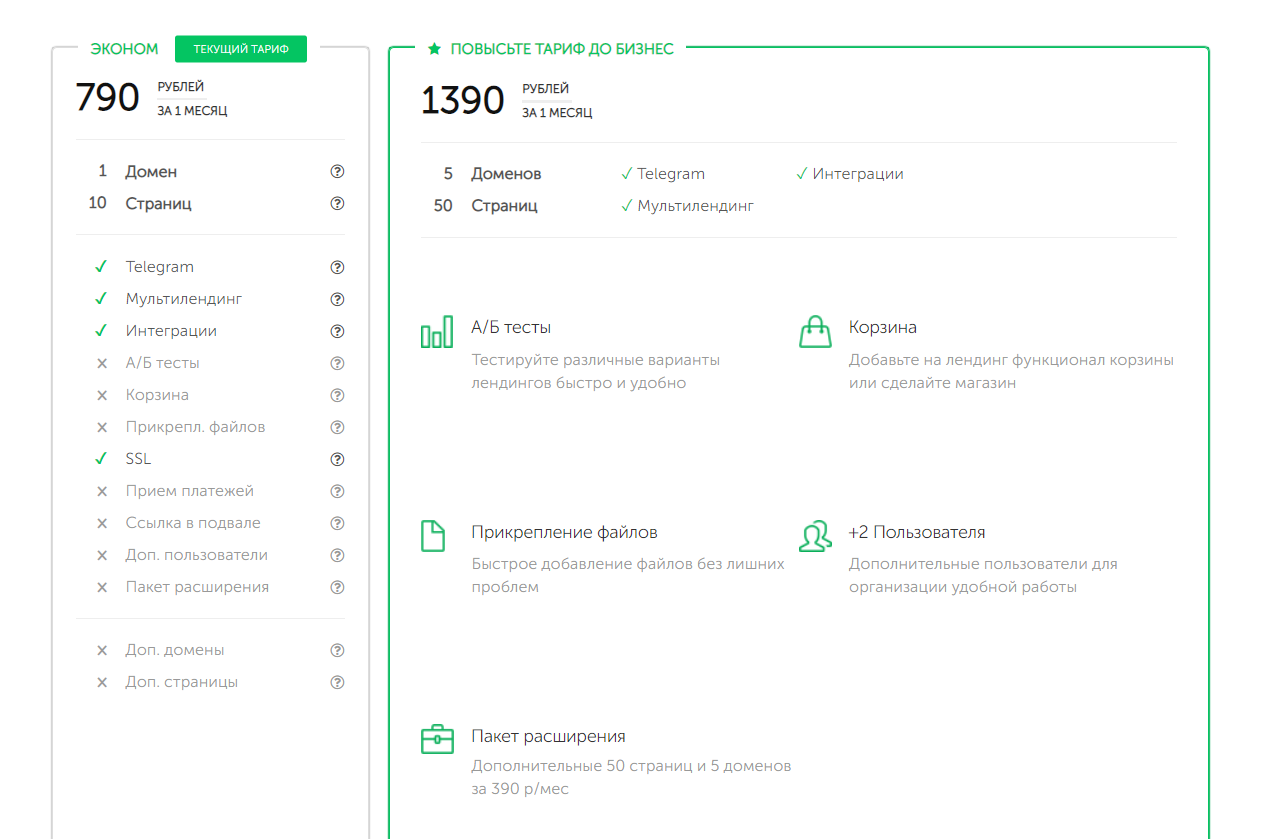
Task: Click help icon for Доп. домены
Action: [337, 651]
